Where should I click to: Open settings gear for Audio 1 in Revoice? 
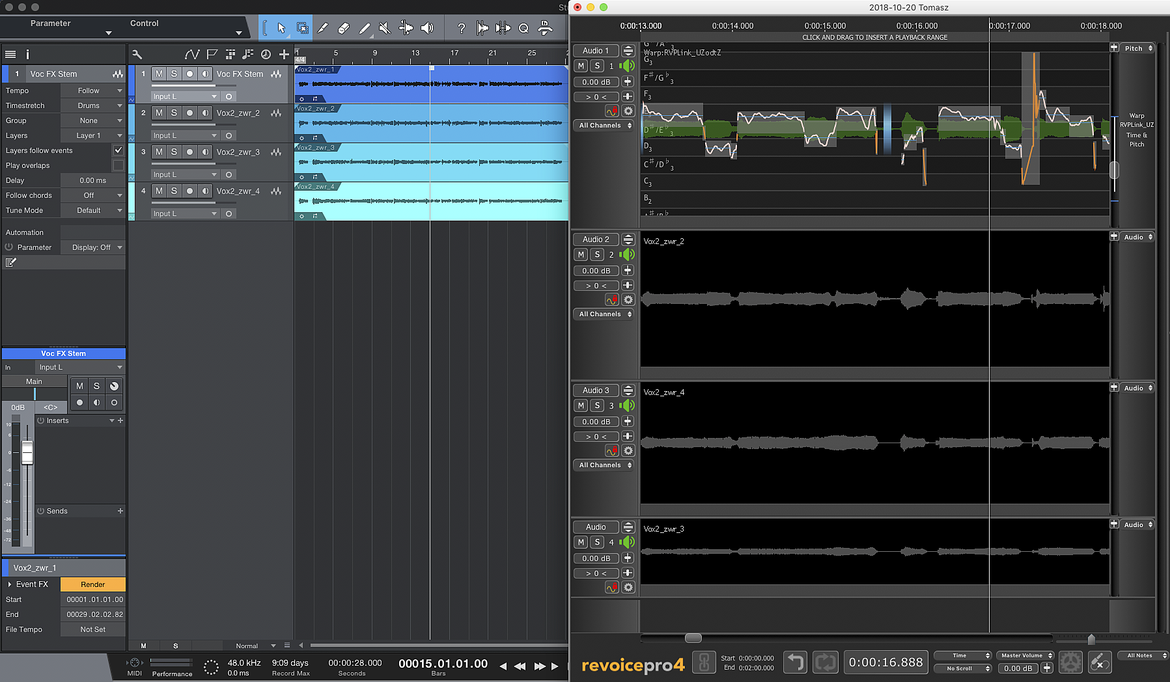[x=628, y=111]
